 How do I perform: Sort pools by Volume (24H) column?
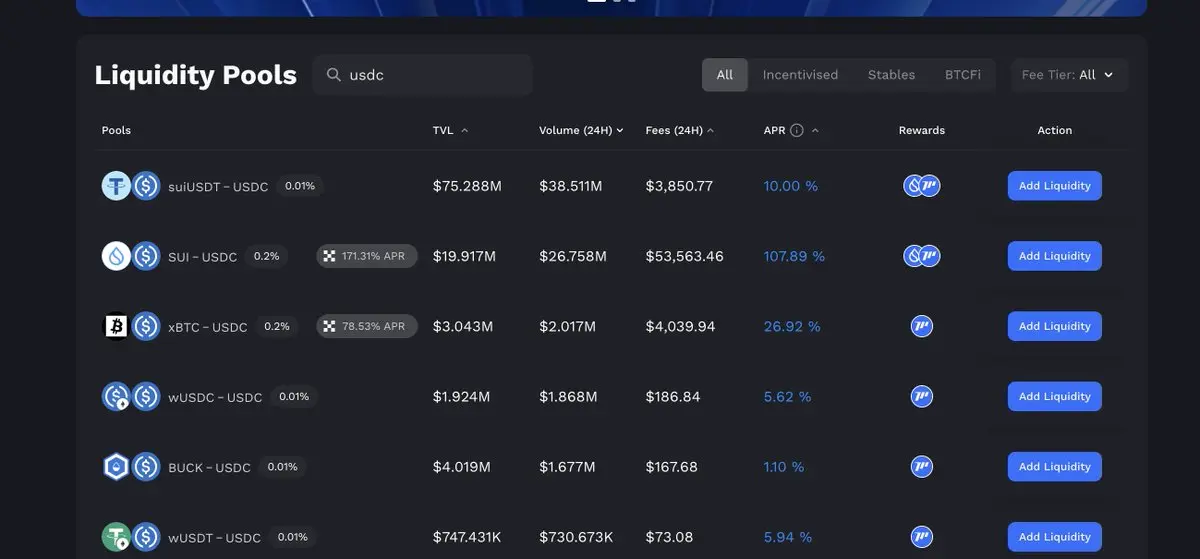pos(581,130)
